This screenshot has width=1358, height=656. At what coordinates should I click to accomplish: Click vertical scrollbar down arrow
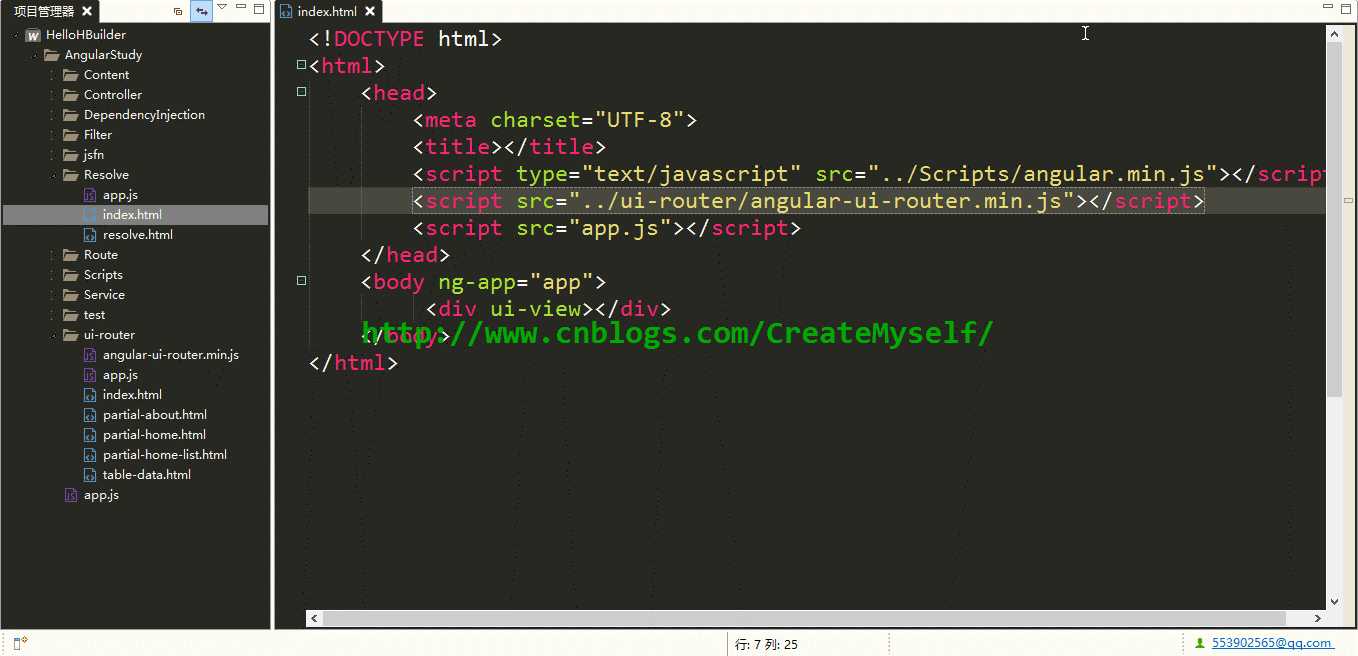pyautogui.click(x=1335, y=601)
